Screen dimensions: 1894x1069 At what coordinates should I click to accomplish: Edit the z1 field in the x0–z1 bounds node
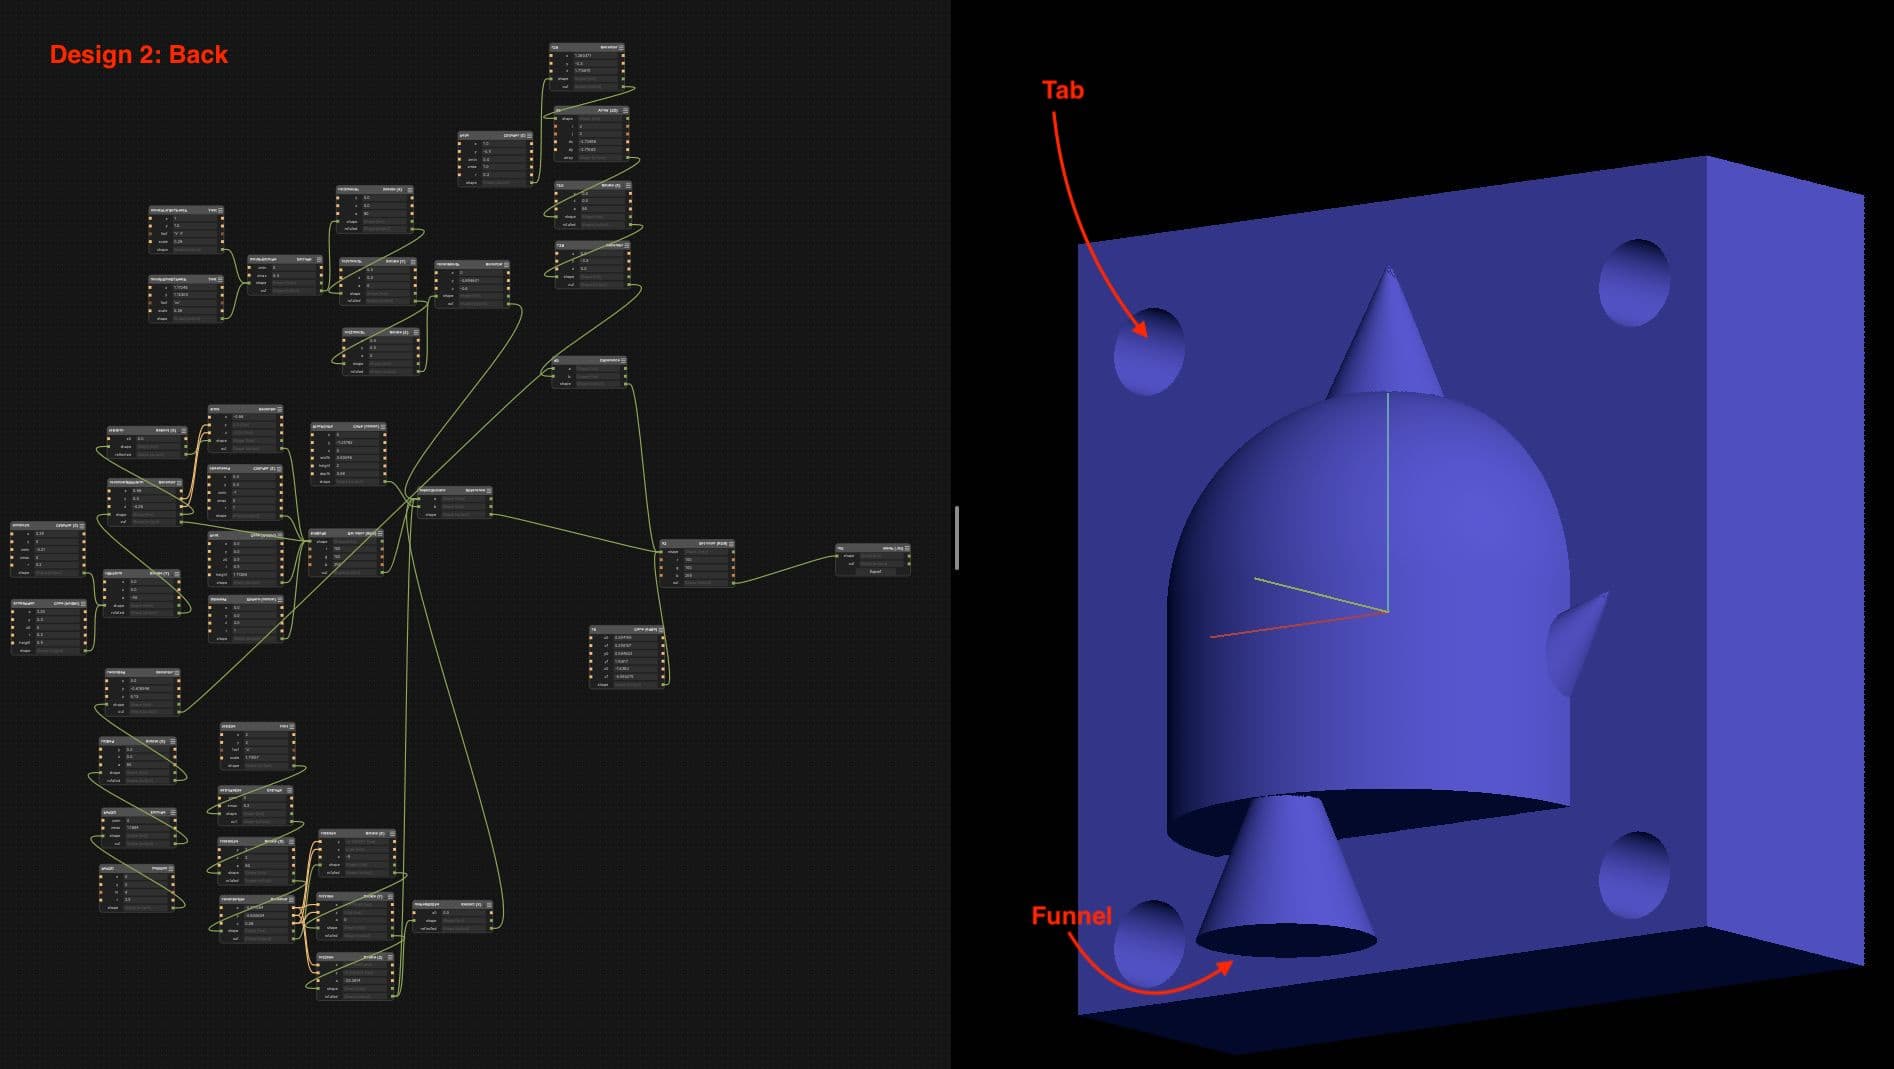pyautogui.click(x=636, y=677)
